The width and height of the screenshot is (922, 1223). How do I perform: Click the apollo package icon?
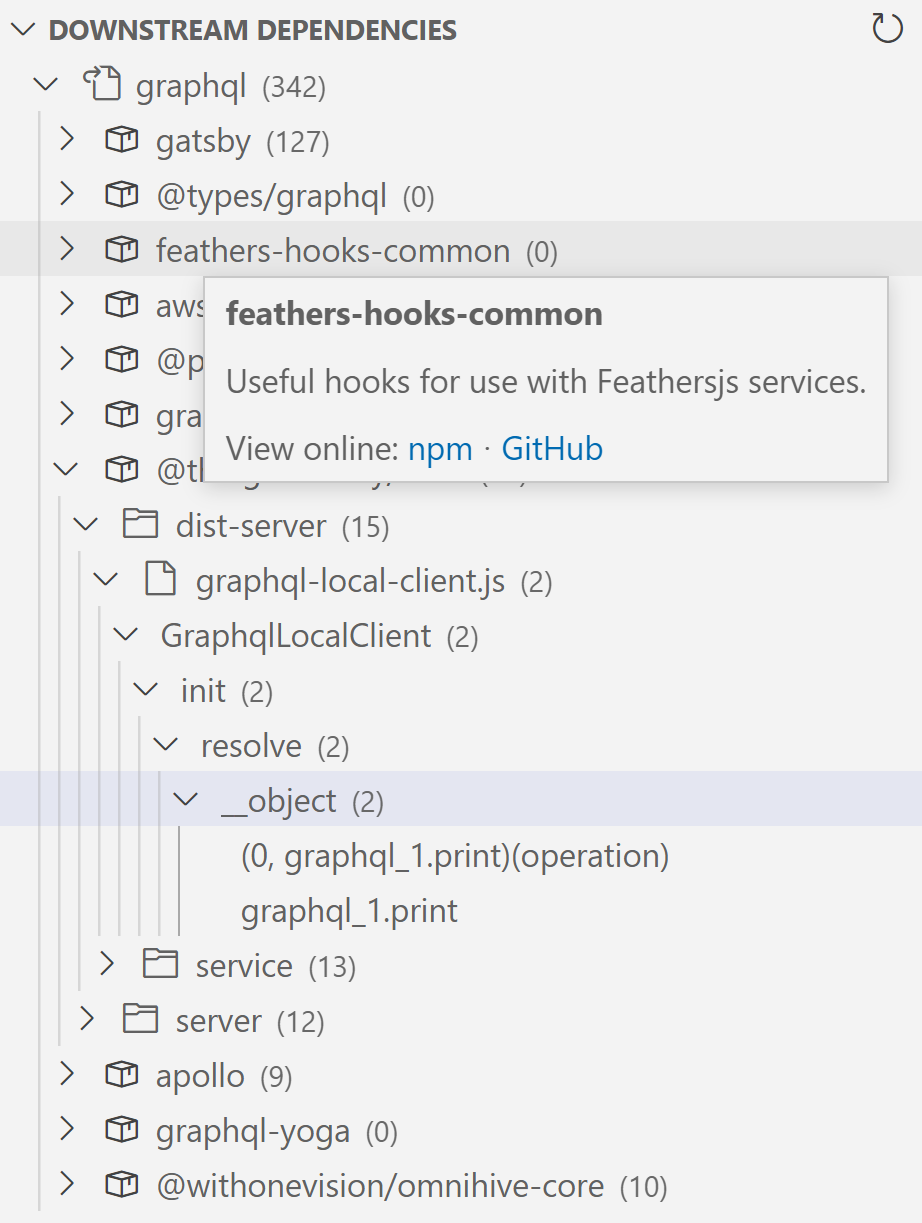point(121,1075)
